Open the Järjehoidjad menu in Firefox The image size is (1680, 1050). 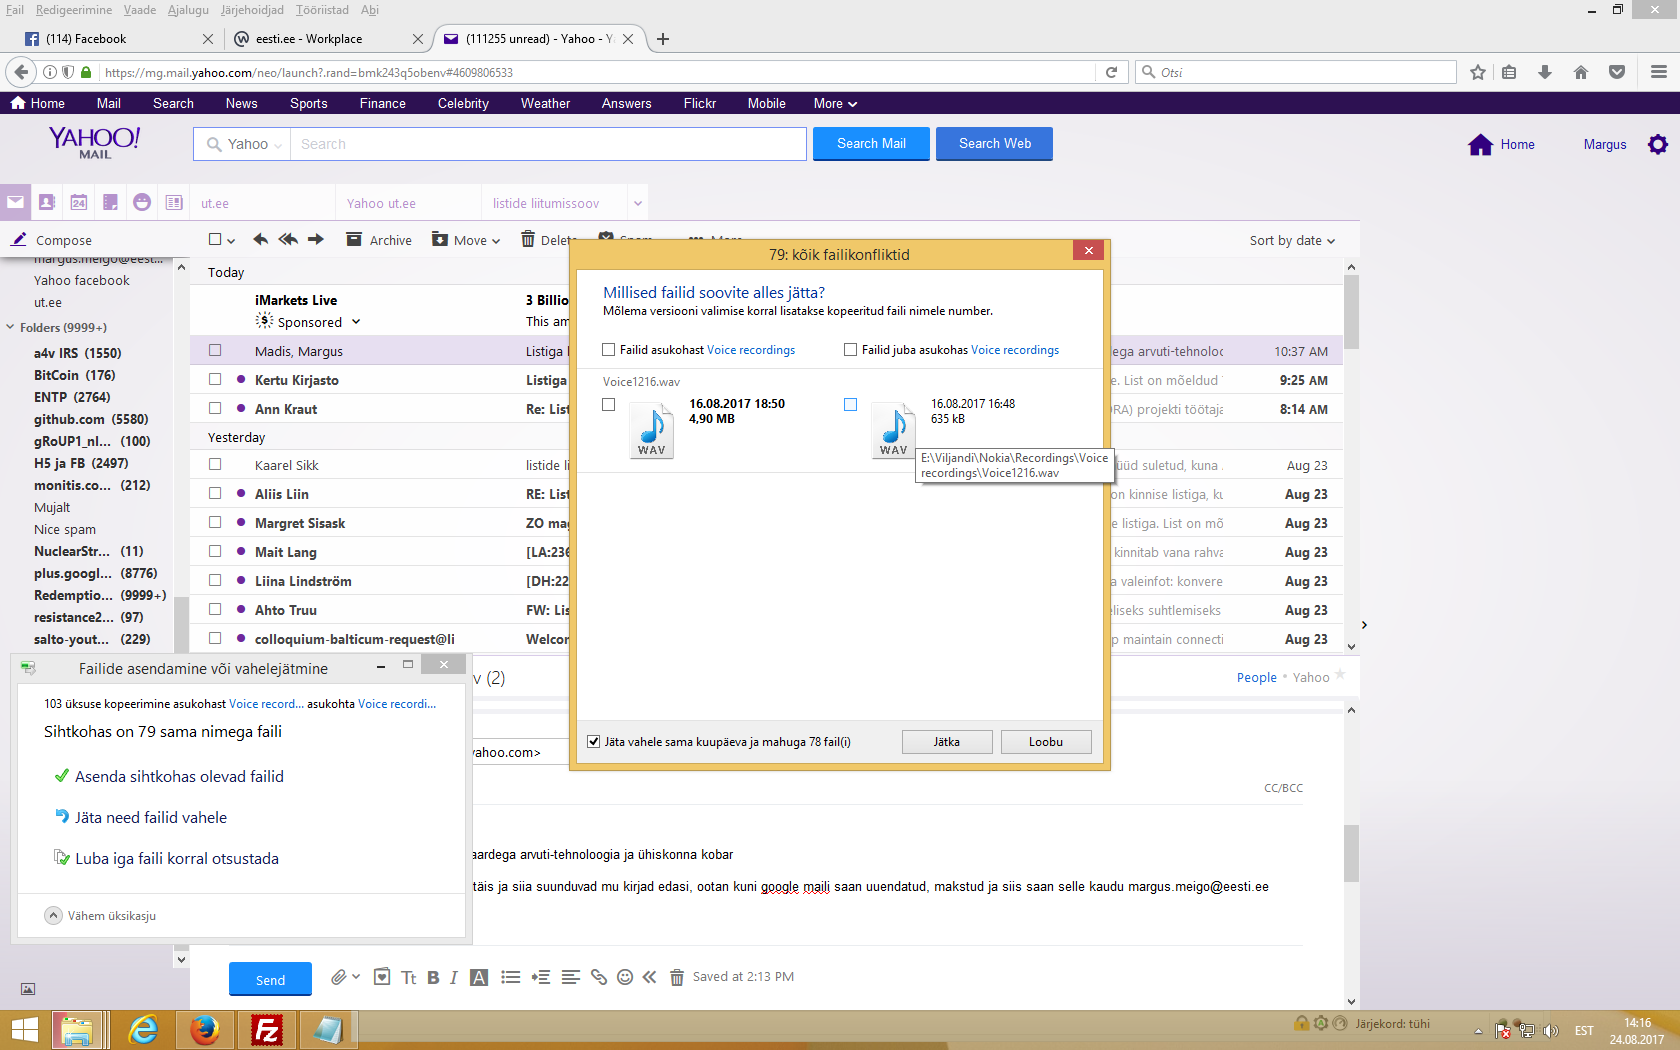[x=252, y=10]
